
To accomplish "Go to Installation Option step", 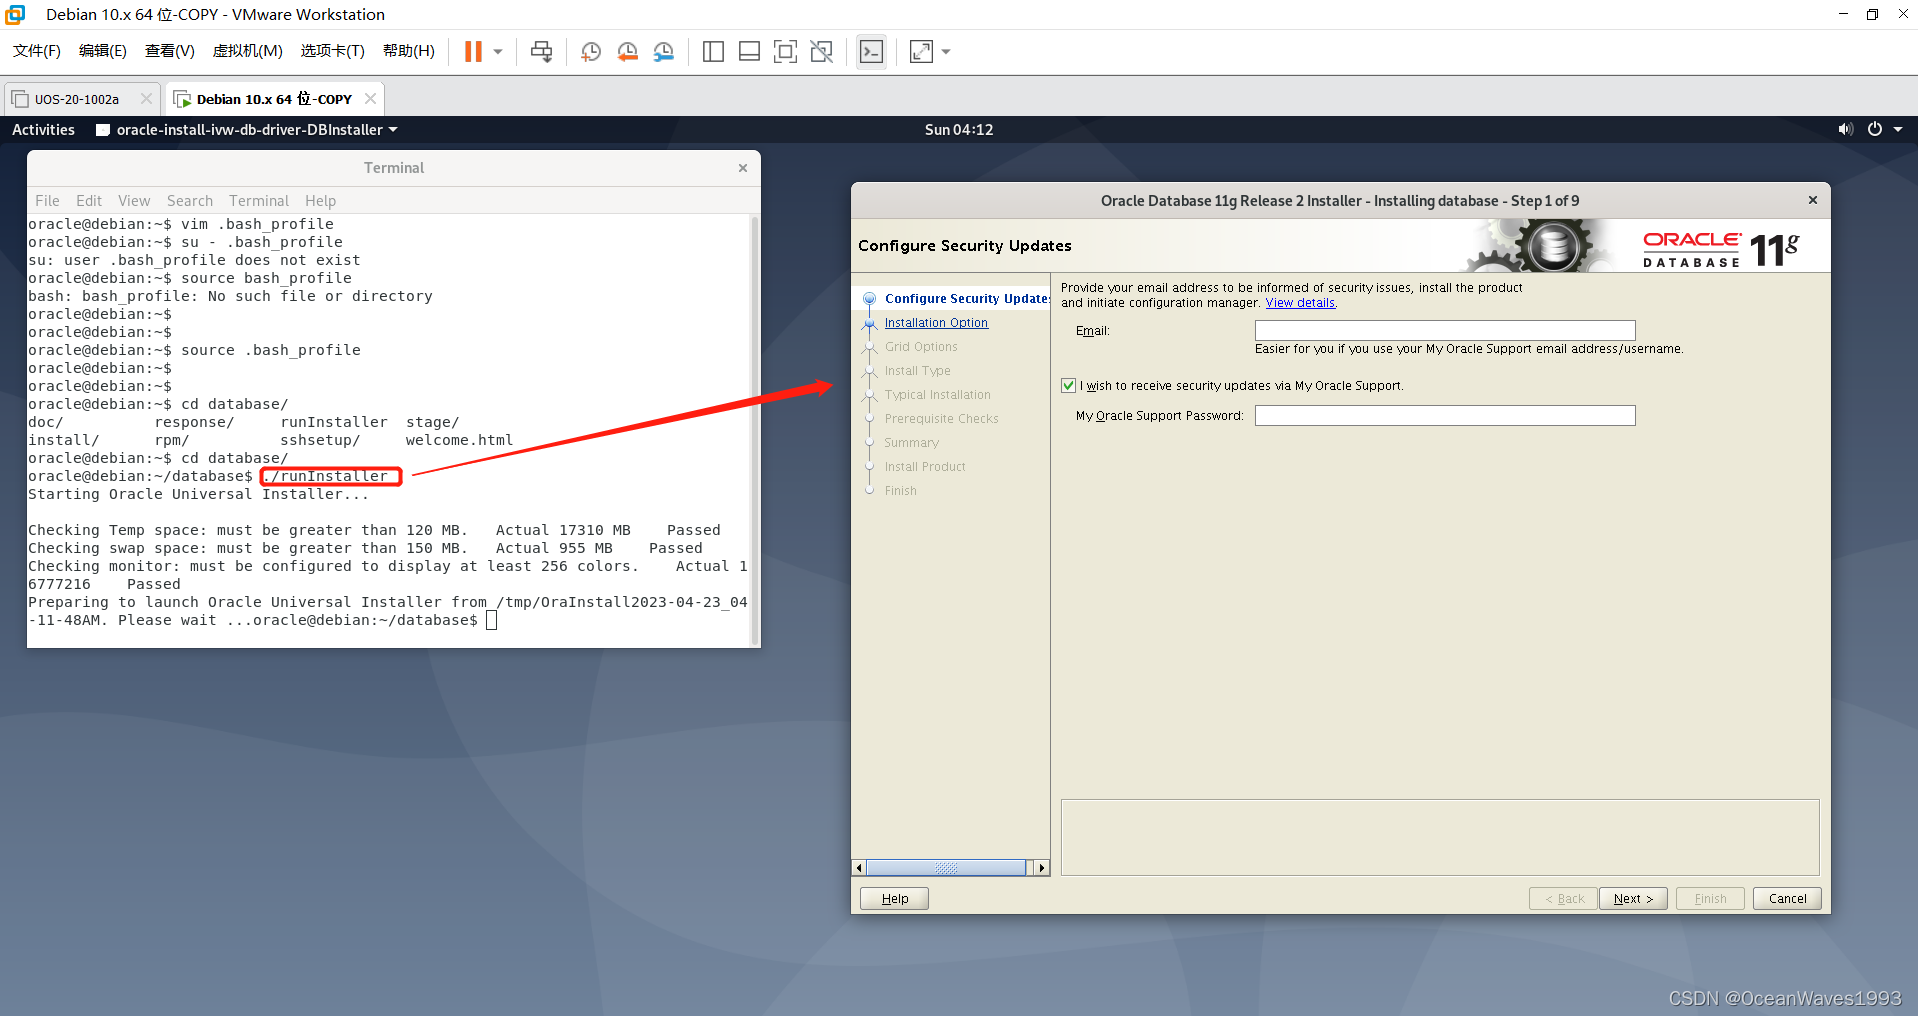I will tap(936, 323).
